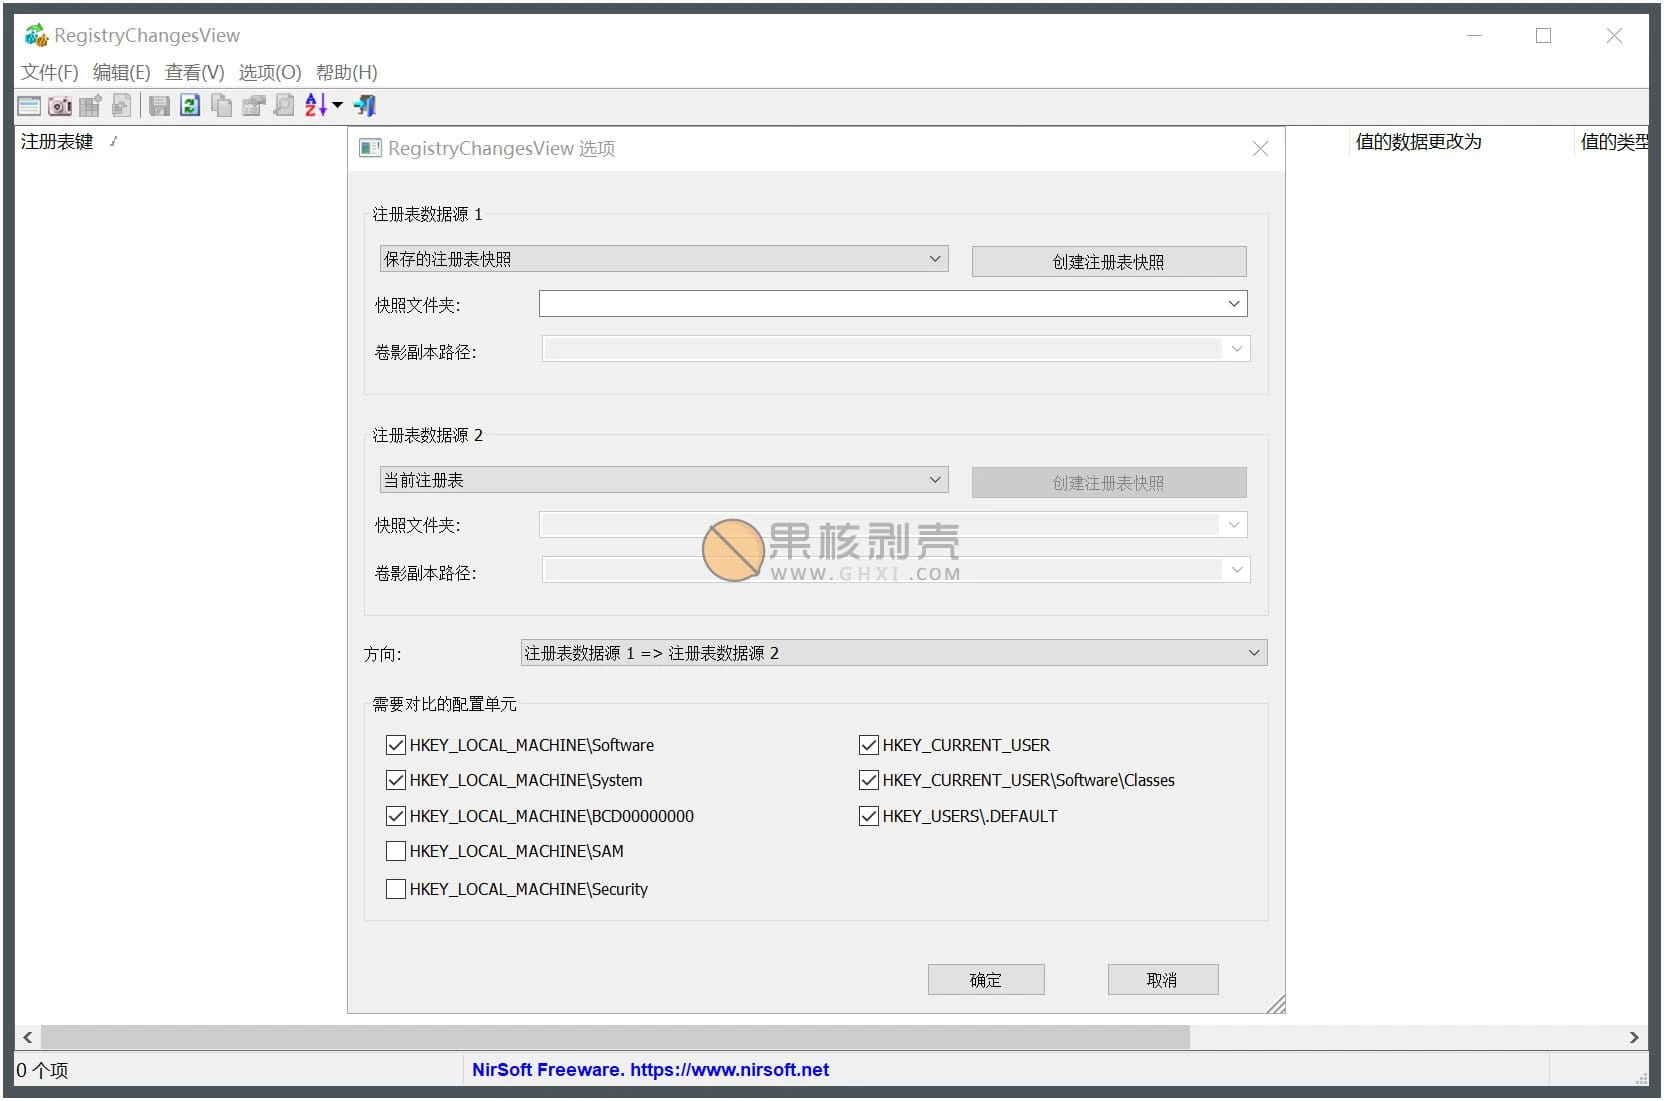Screen dimensions: 1664x1101
Task: Click the horizontal scrollbar thumb
Action: click(x=615, y=1038)
